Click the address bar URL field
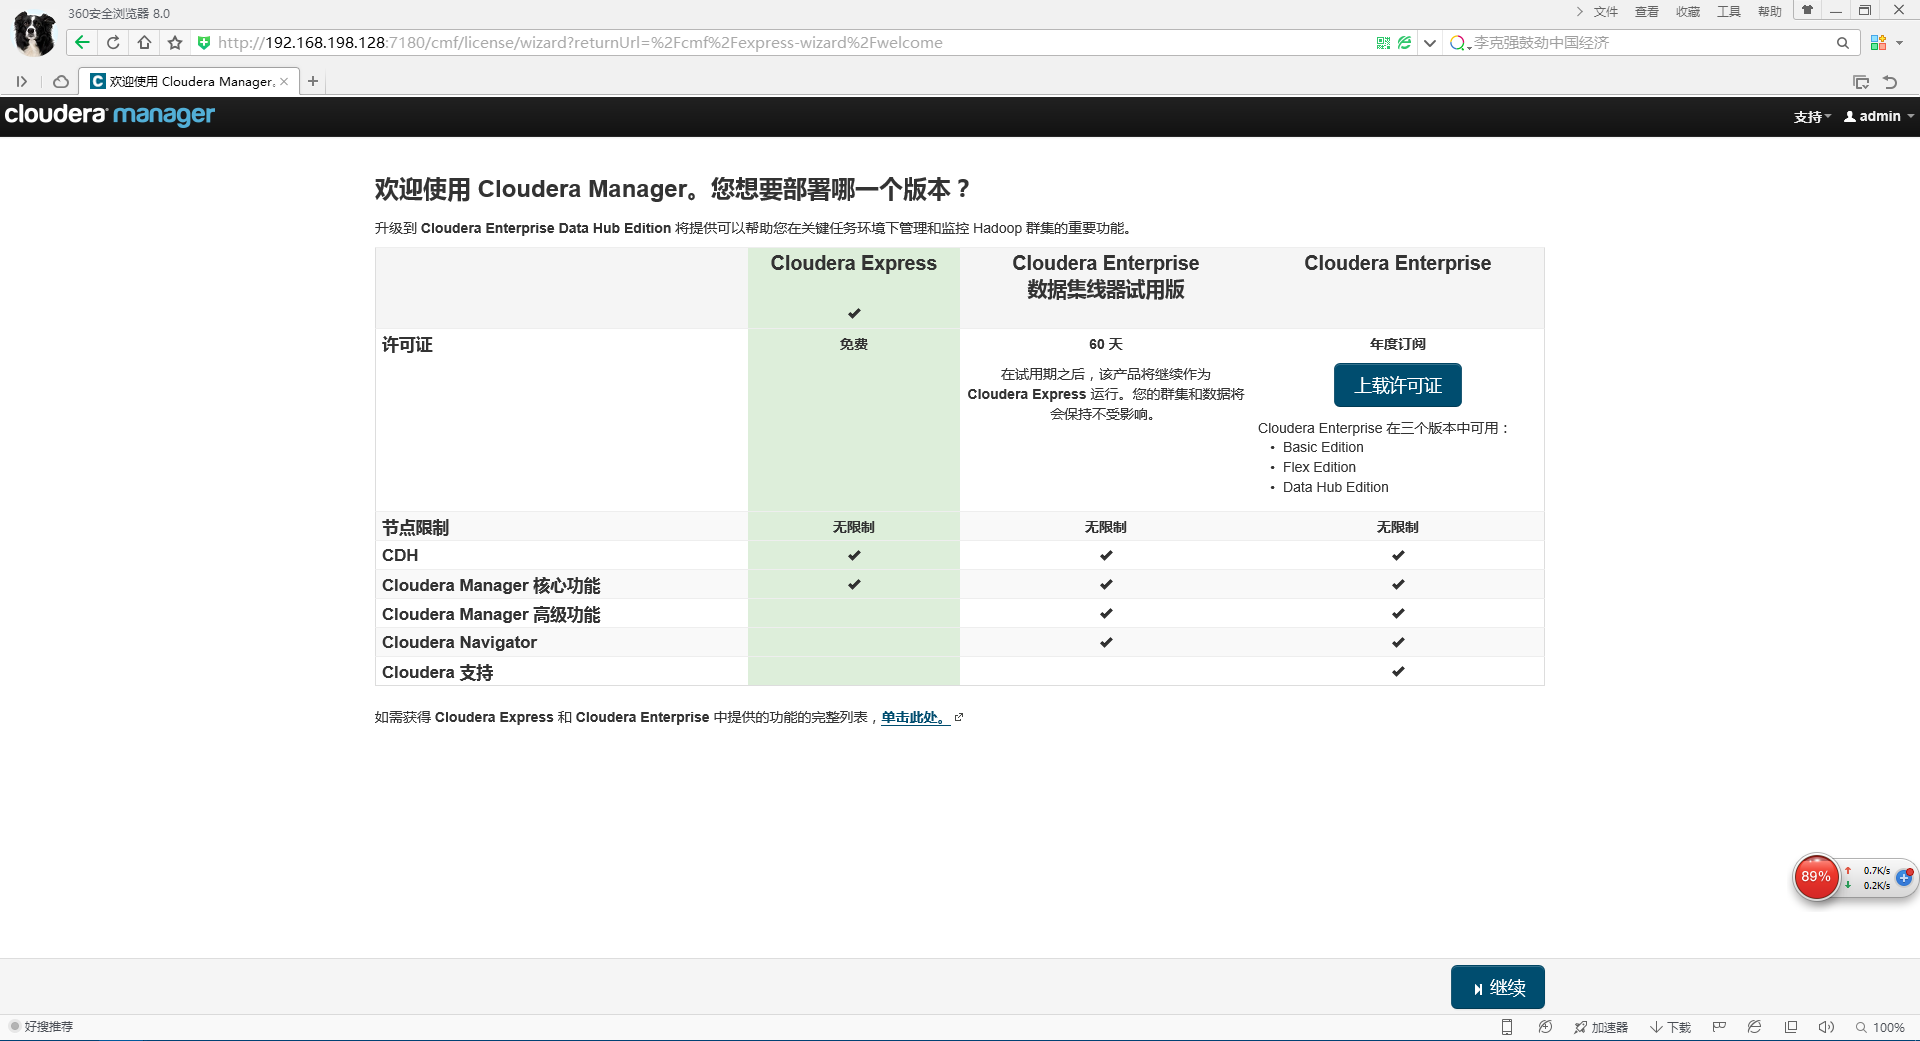1920x1041 pixels. [790, 43]
